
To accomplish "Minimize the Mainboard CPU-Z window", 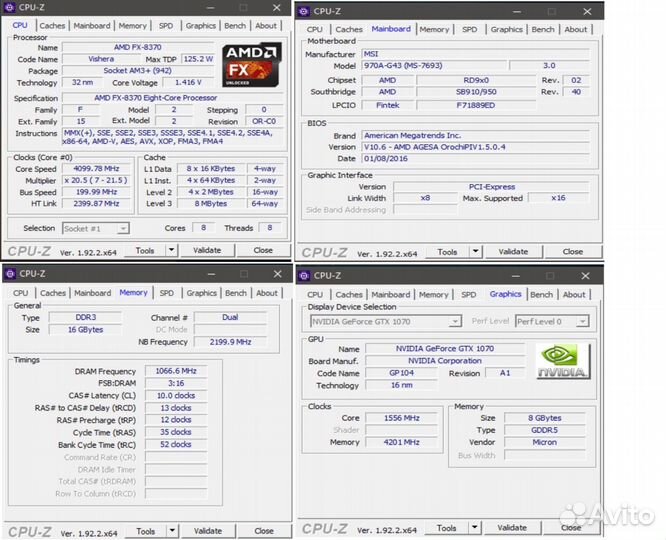I will coord(517,12).
